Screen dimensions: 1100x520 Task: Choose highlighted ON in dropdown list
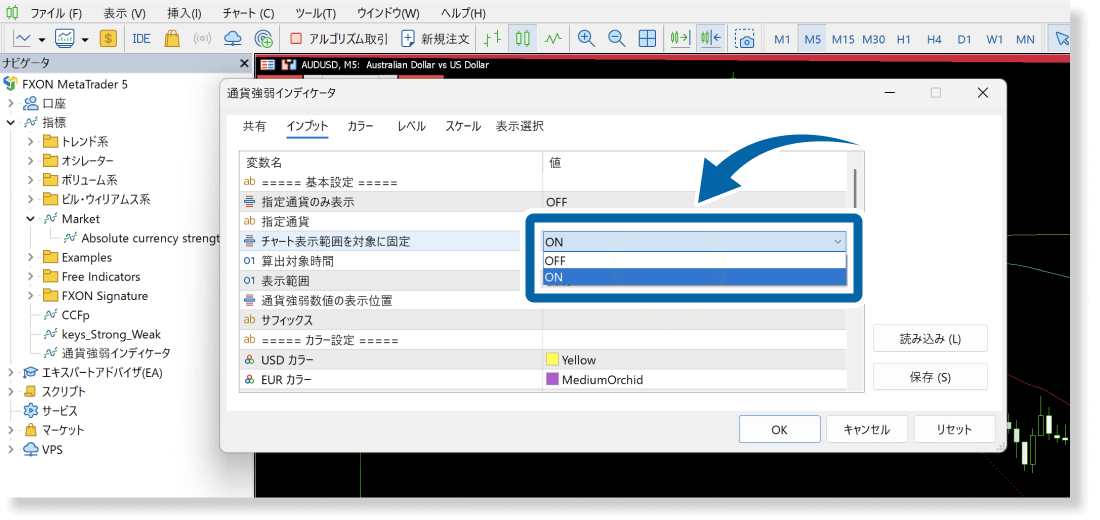pos(695,277)
